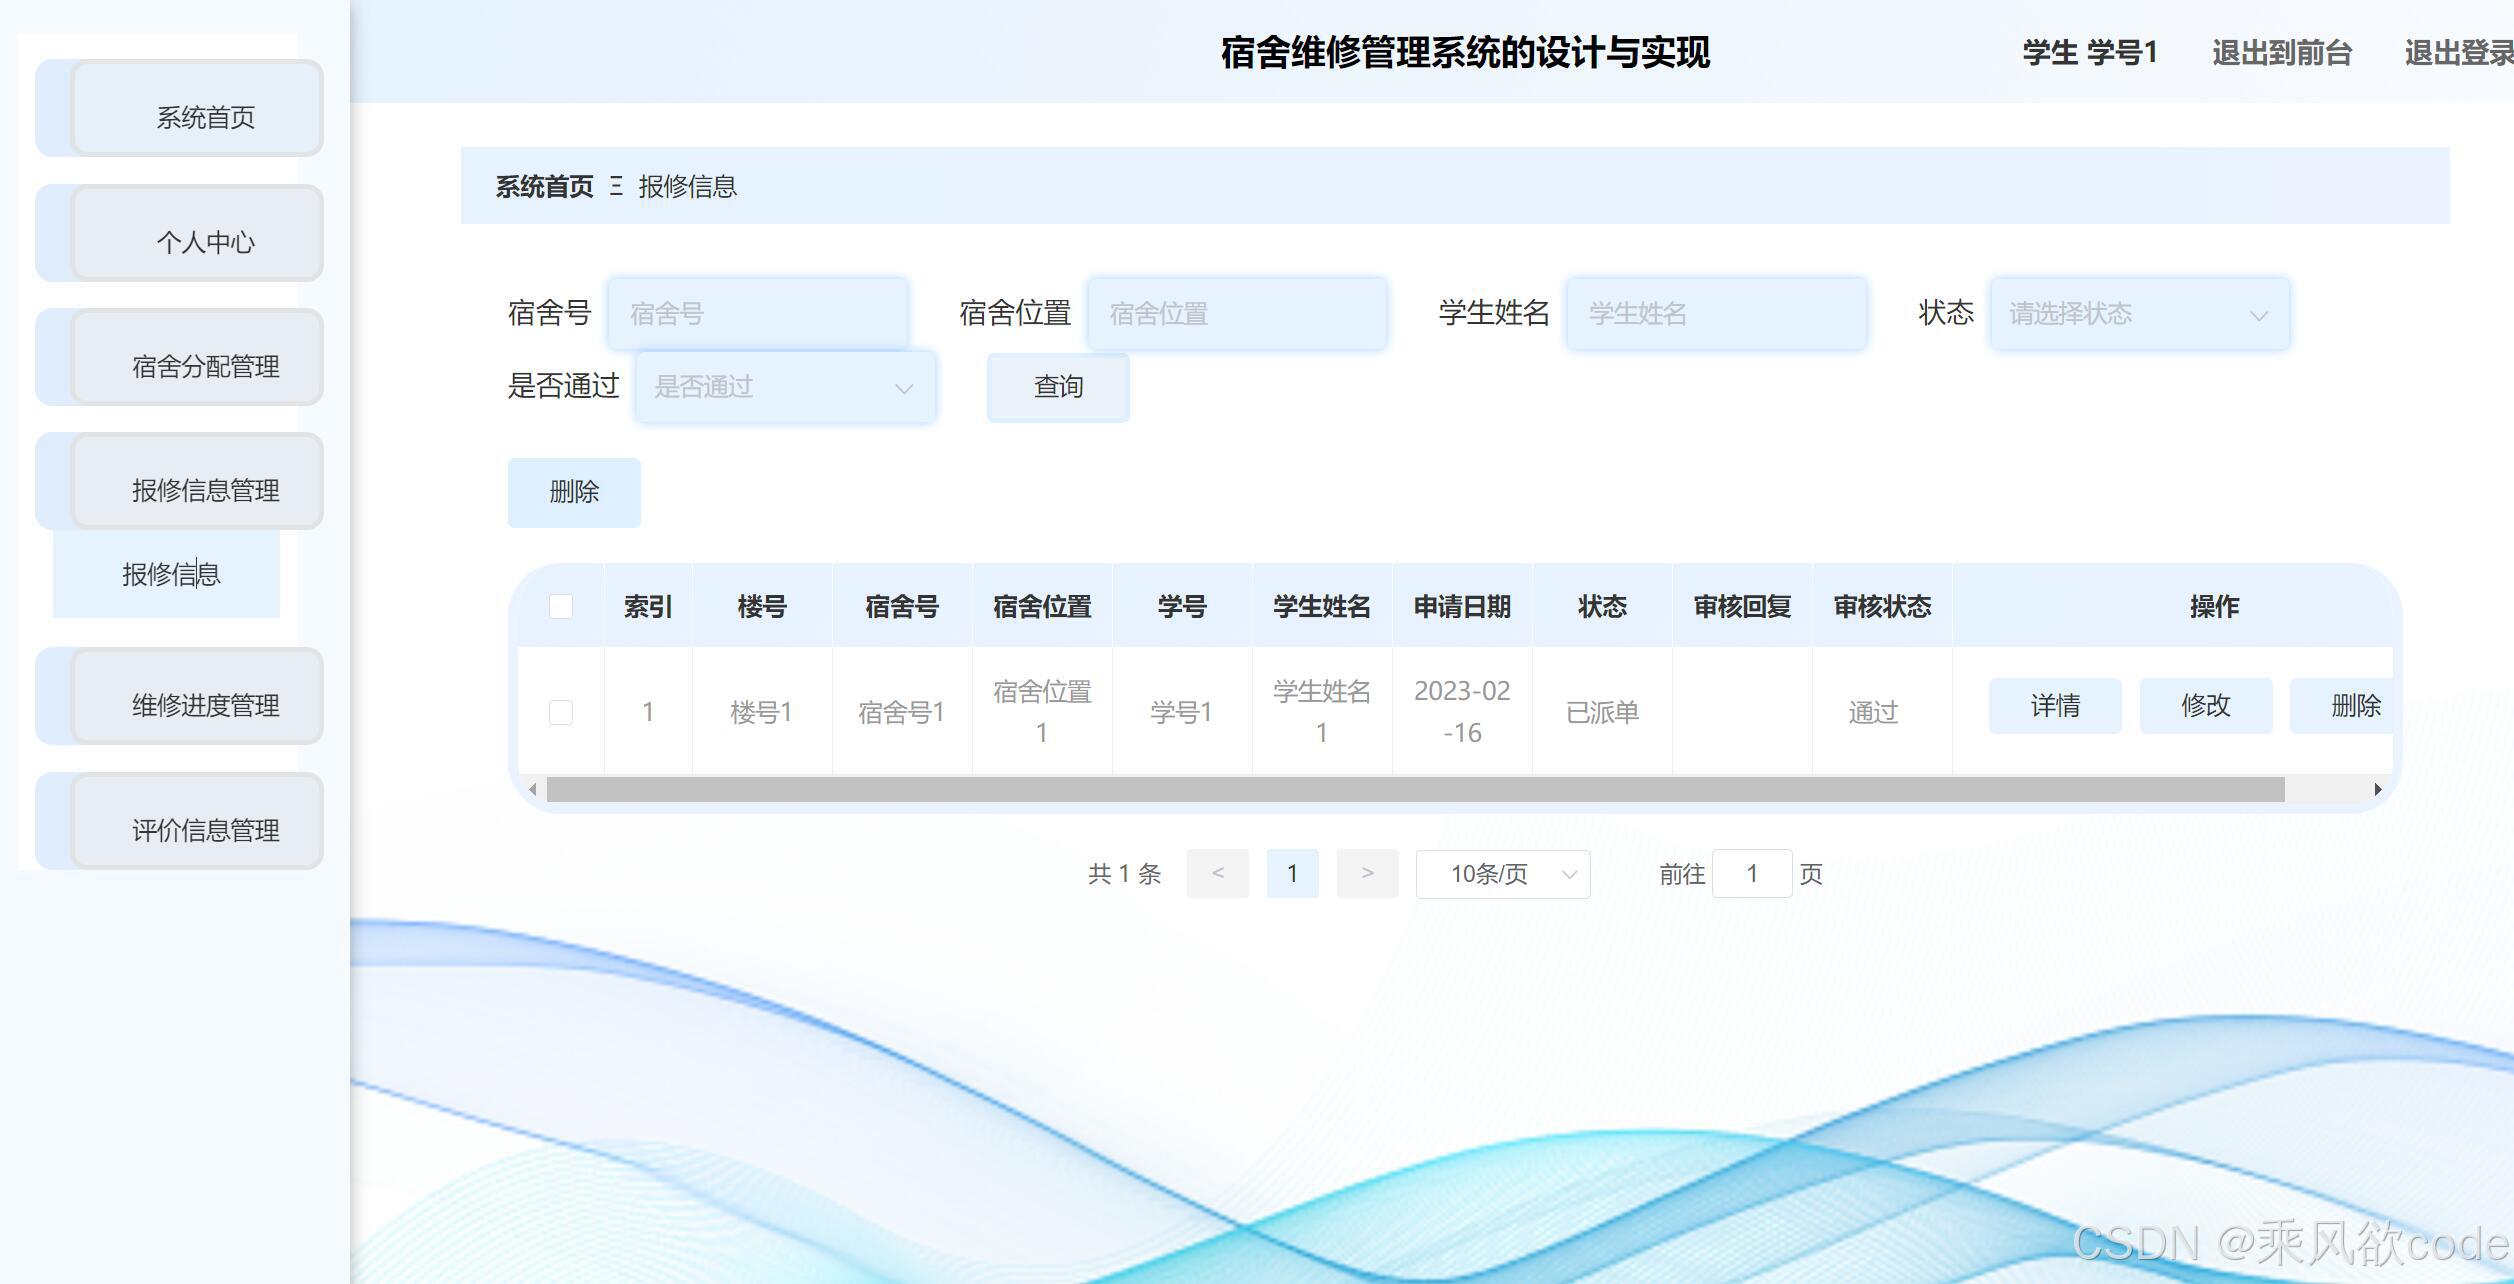2514x1284 pixels.
Task: Check the checkbox for row 1
Action: tap(560, 712)
